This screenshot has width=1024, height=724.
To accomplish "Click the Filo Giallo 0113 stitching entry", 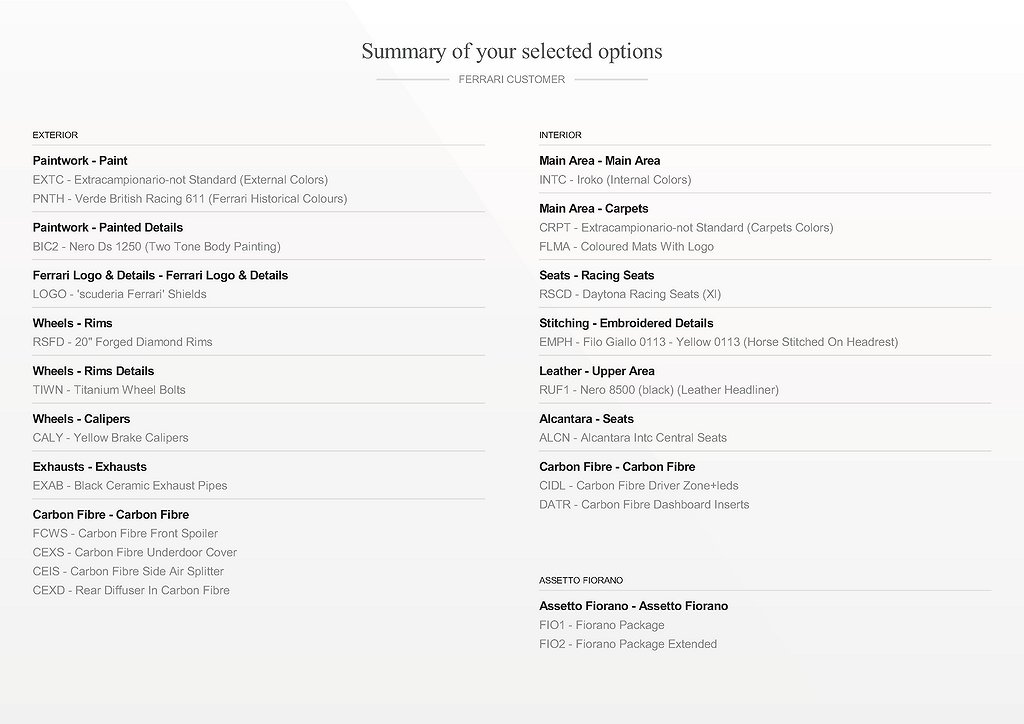I will pos(718,342).
